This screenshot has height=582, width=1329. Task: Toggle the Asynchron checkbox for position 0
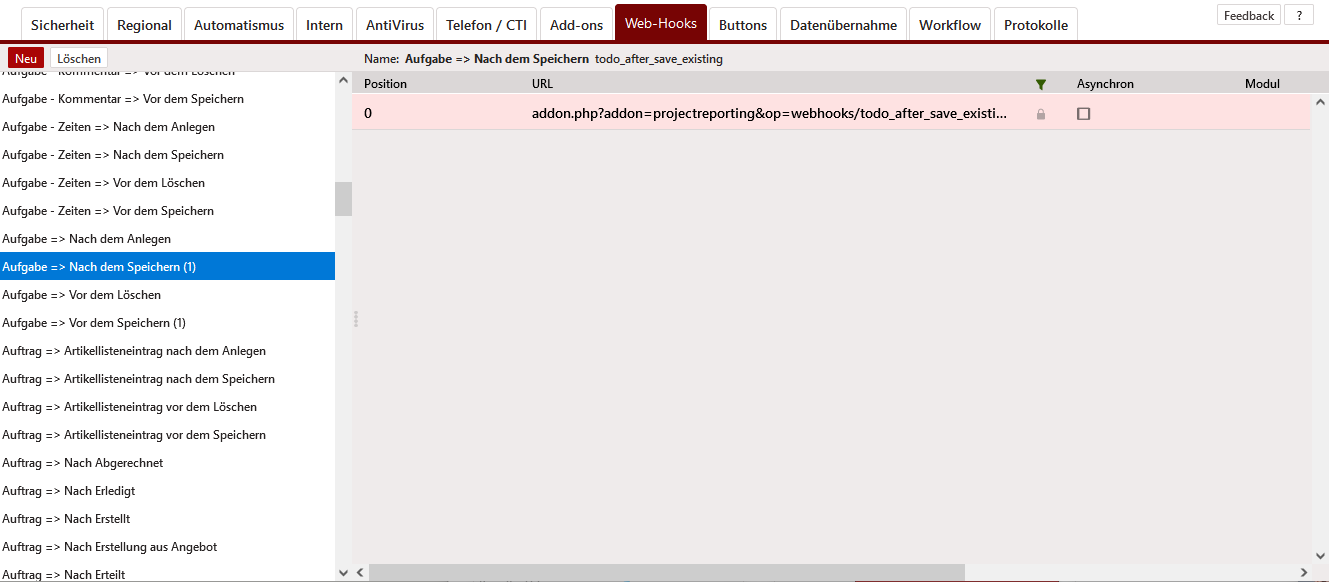1083,114
